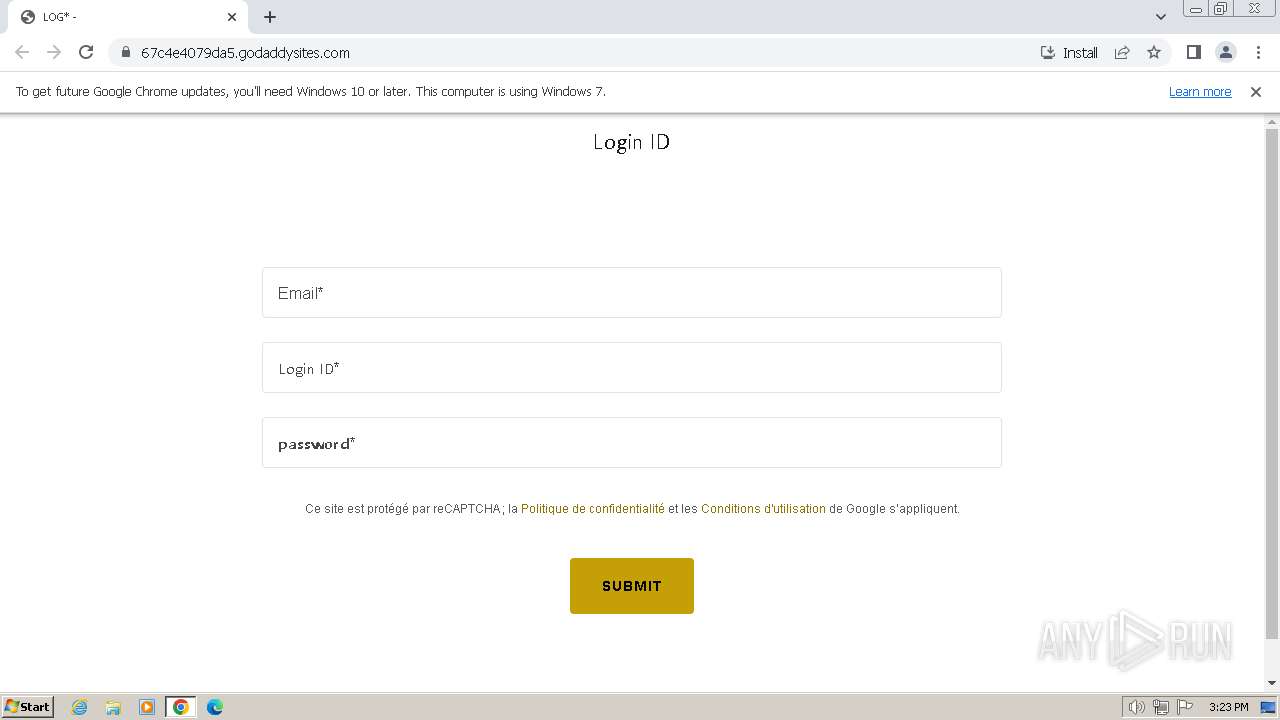Open Windows Media Player from taskbar
The width and height of the screenshot is (1280, 720).
pos(147,707)
